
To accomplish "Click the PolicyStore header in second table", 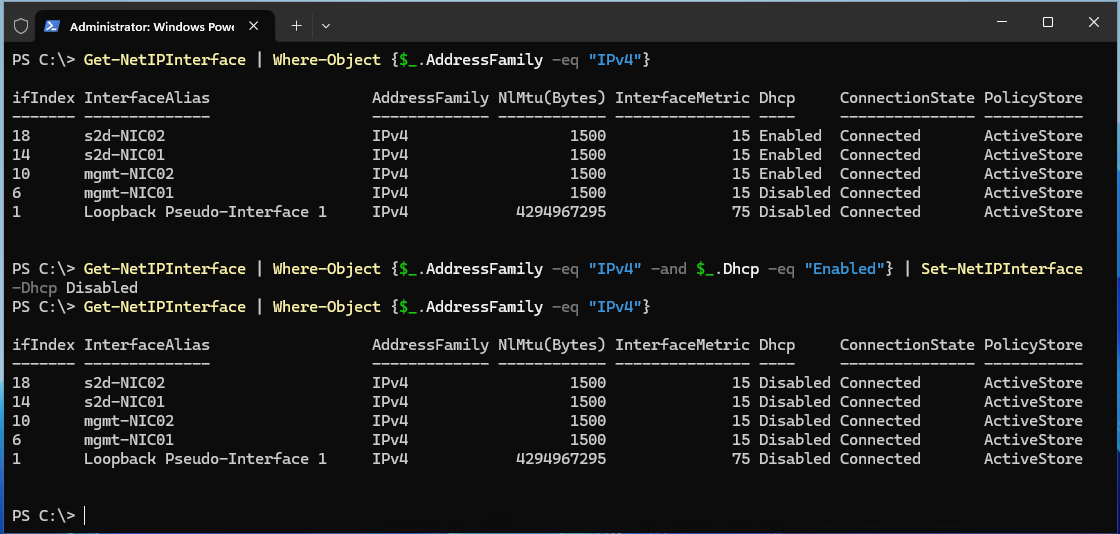I will (1033, 345).
